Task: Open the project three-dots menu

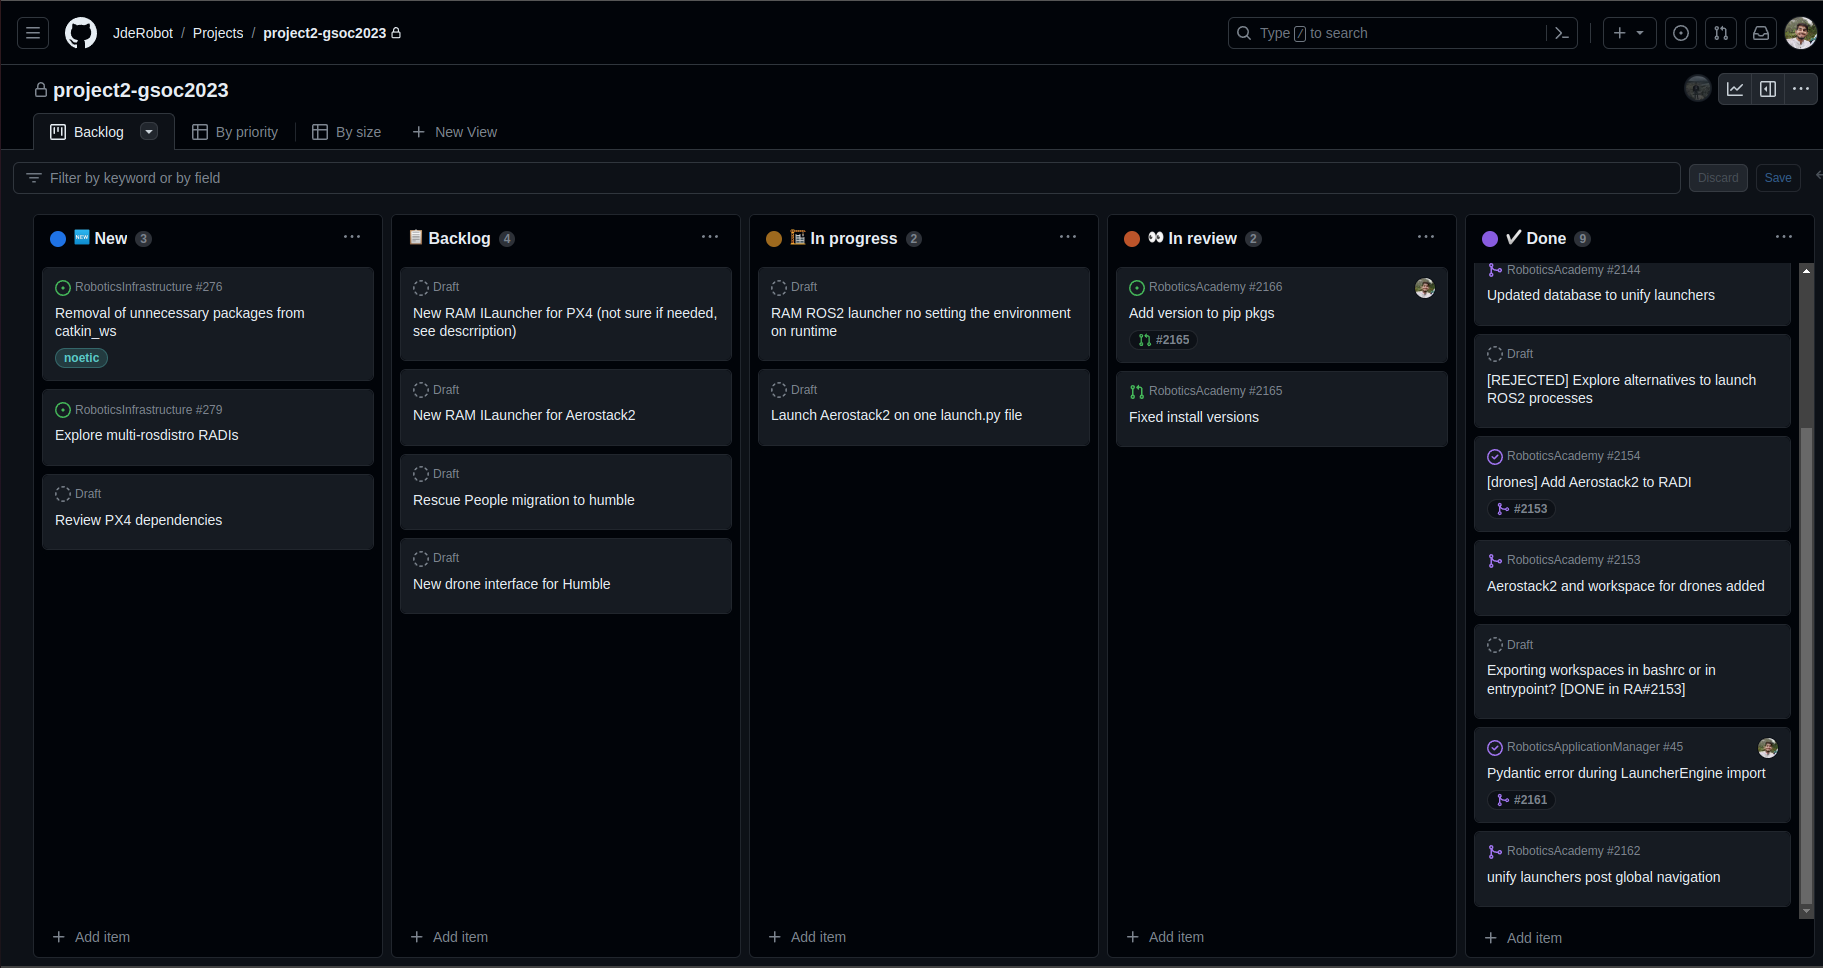Action: click(1801, 89)
